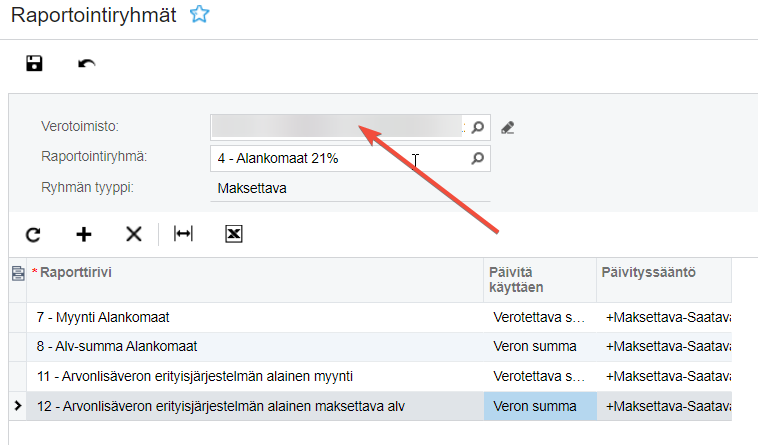Open the grid row selector header icon
This screenshot has width=758, height=445.
(x=17, y=273)
